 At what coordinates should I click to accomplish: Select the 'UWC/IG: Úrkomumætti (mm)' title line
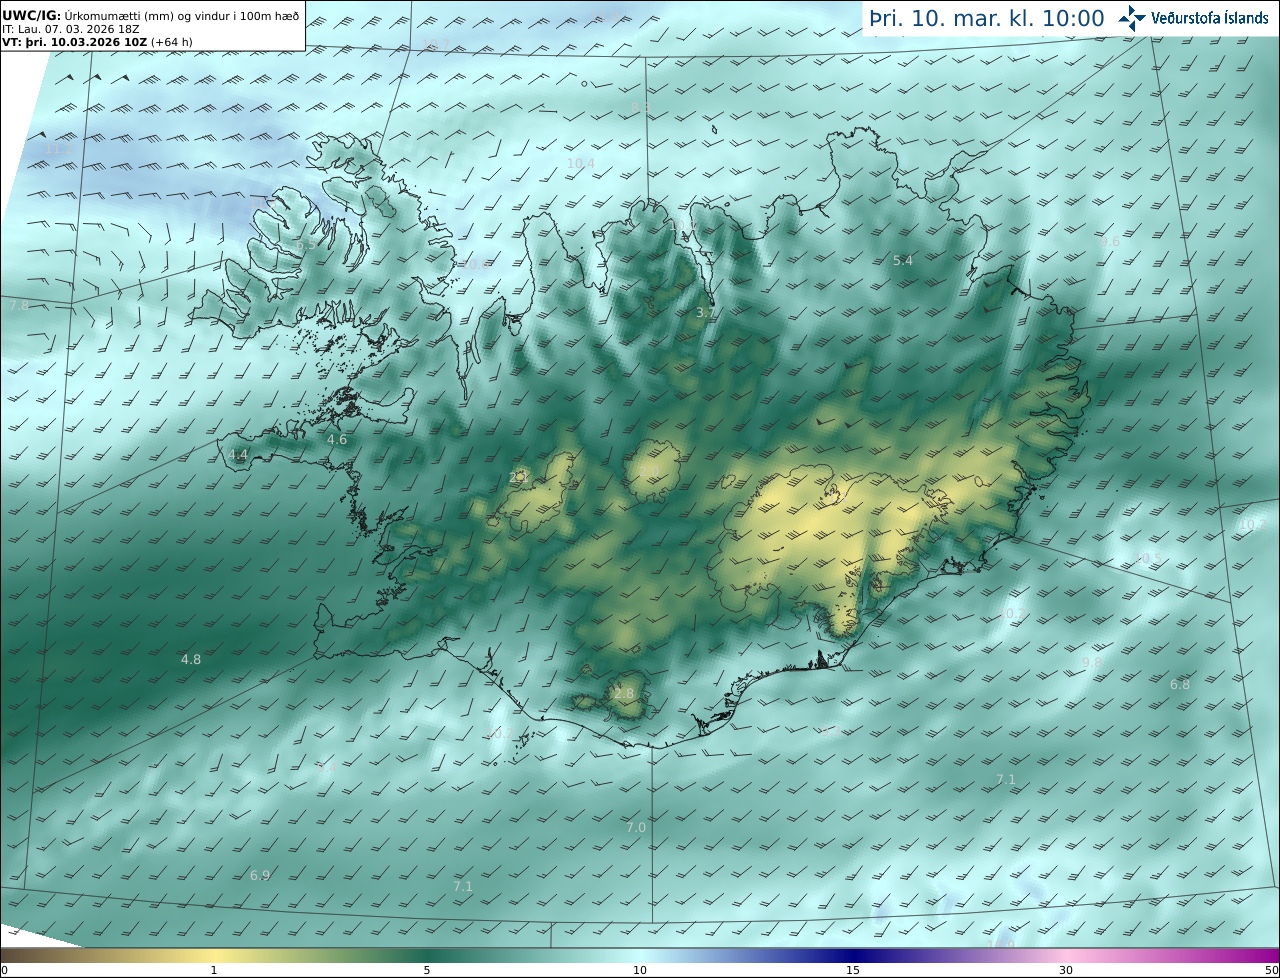(150, 17)
